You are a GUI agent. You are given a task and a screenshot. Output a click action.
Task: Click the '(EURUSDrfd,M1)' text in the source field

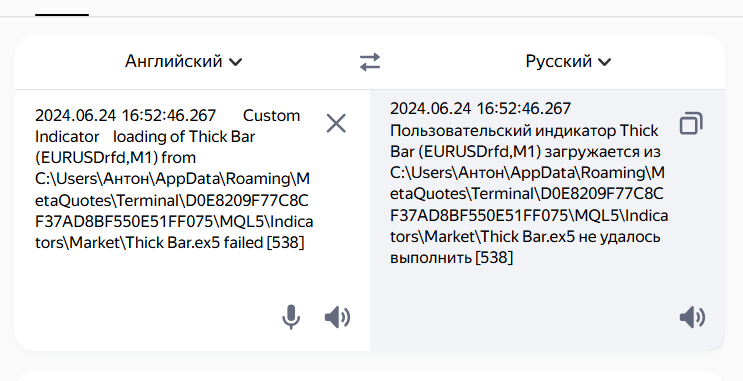(96, 158)
